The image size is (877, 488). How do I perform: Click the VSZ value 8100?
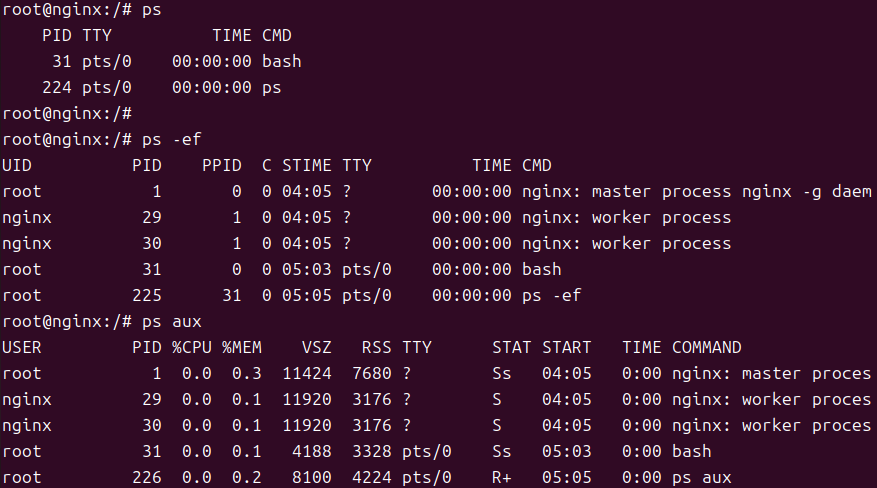point(312,477)
